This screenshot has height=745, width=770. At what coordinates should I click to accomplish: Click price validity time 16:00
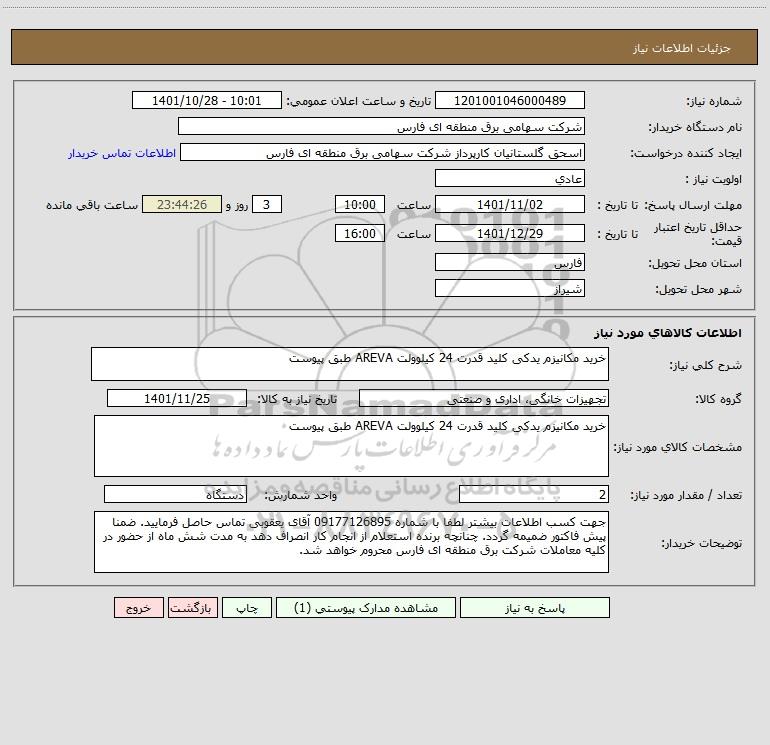[x=359, y=233]
